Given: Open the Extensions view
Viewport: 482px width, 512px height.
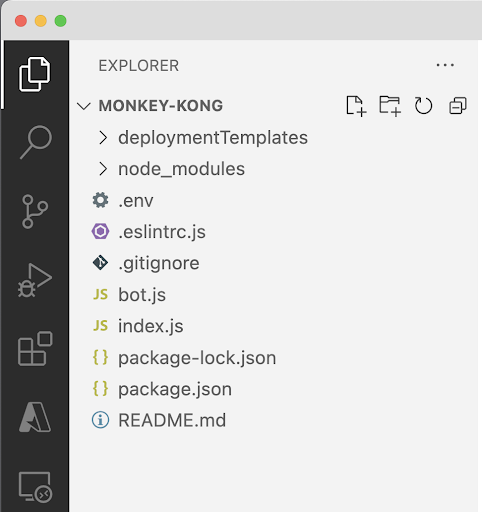Looking at the screenshot, I should click(x=35, y=349).
